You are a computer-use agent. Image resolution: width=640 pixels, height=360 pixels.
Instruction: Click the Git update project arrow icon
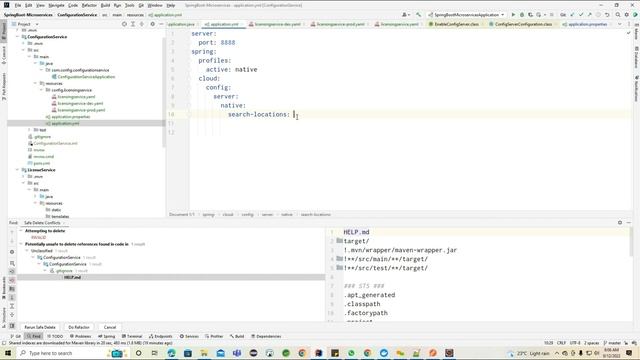pos(572,15)
